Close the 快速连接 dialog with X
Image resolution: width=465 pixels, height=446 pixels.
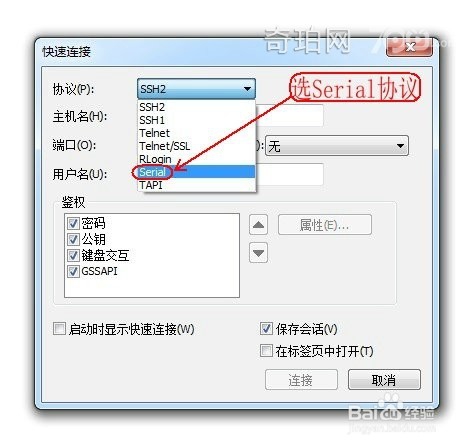410,47
